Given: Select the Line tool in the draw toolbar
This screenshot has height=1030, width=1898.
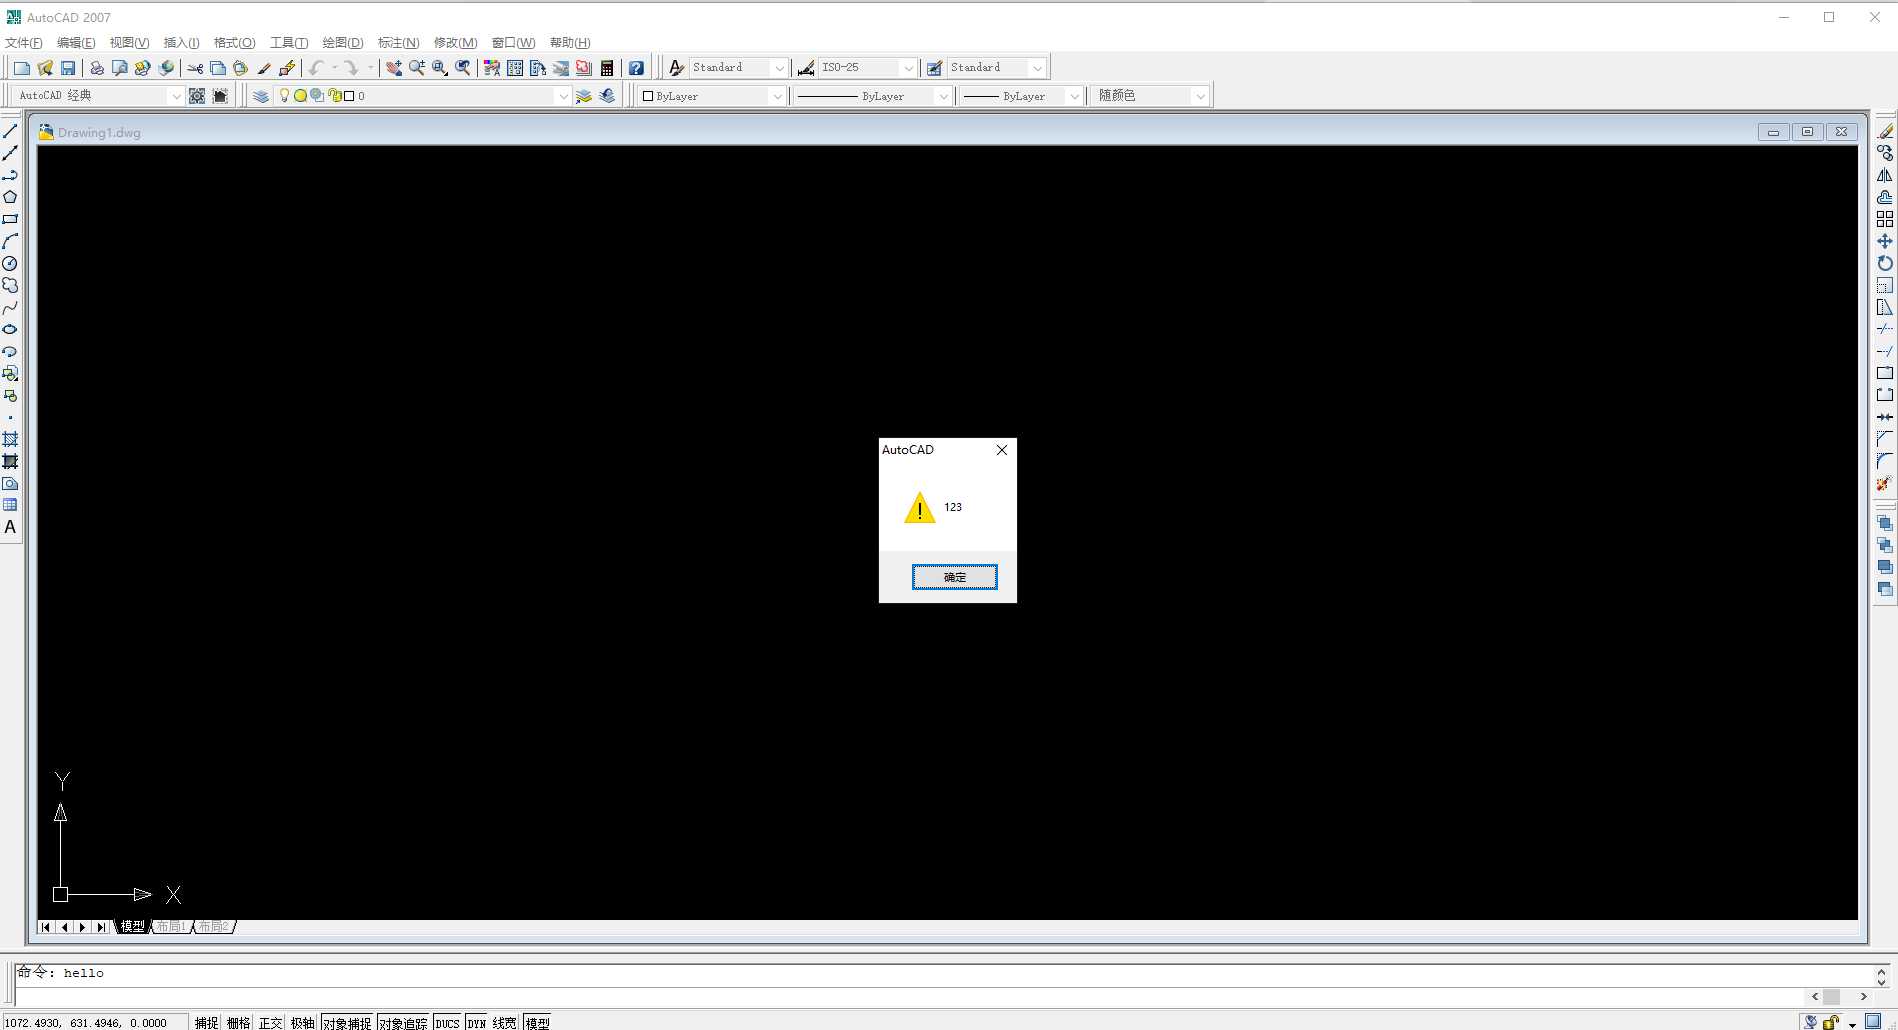Looking at the screenshot, I should 10,131.
